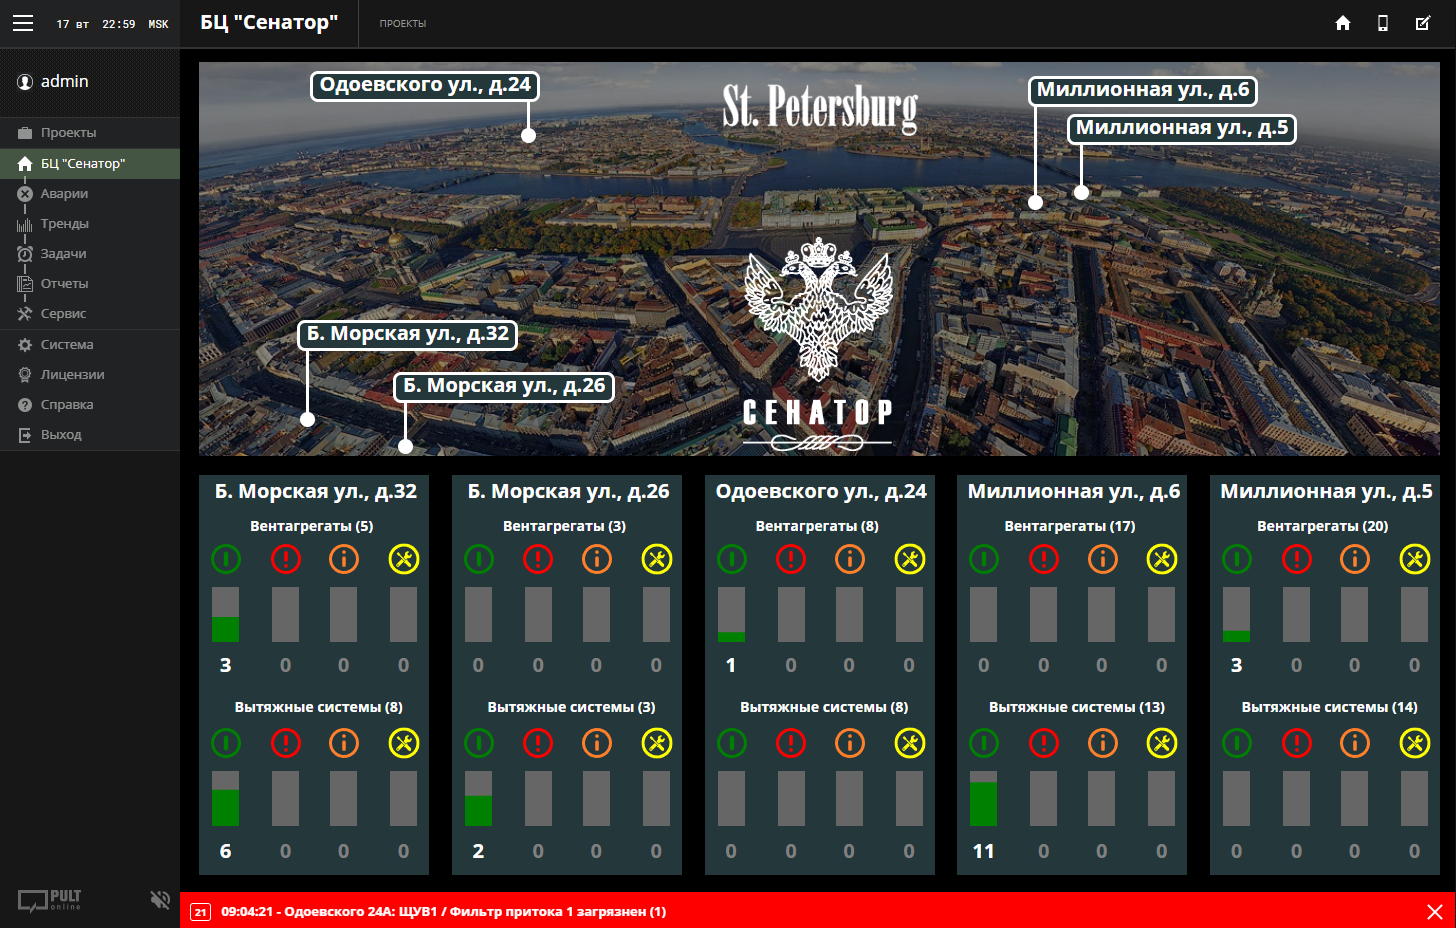The image size is (1456, 928).
Task: Click Б. Морская ул., д.26 map label
Action: pyautogui.click(x=504, y=387)
